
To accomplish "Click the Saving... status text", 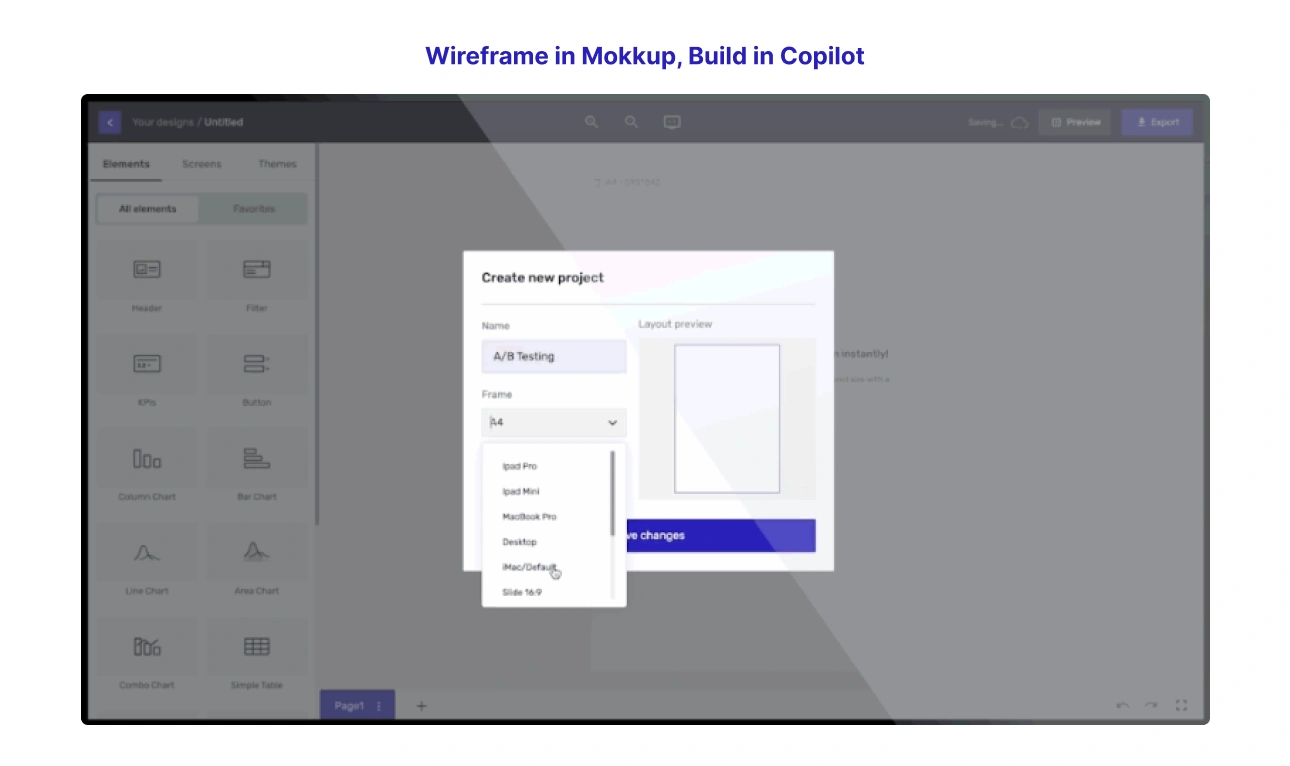I will tap(985, 122).
